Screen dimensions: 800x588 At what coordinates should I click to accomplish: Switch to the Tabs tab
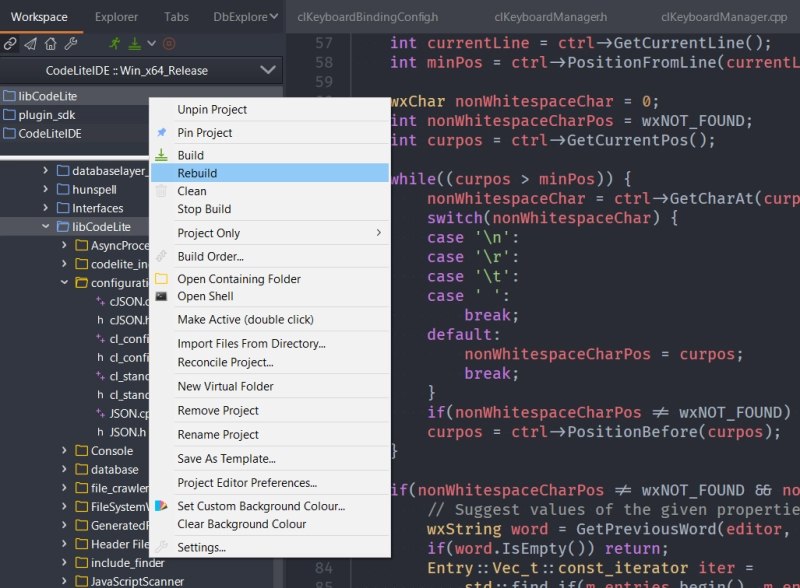[x=177, y=17]
